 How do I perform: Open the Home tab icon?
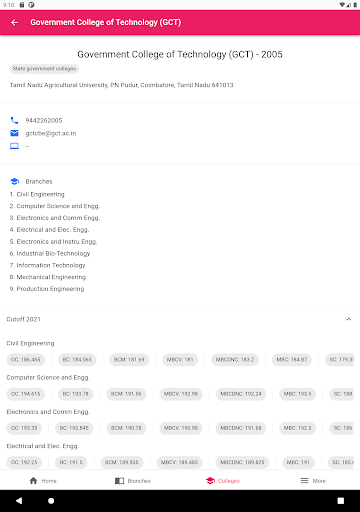pyautogui.click(x=33, y=480)
